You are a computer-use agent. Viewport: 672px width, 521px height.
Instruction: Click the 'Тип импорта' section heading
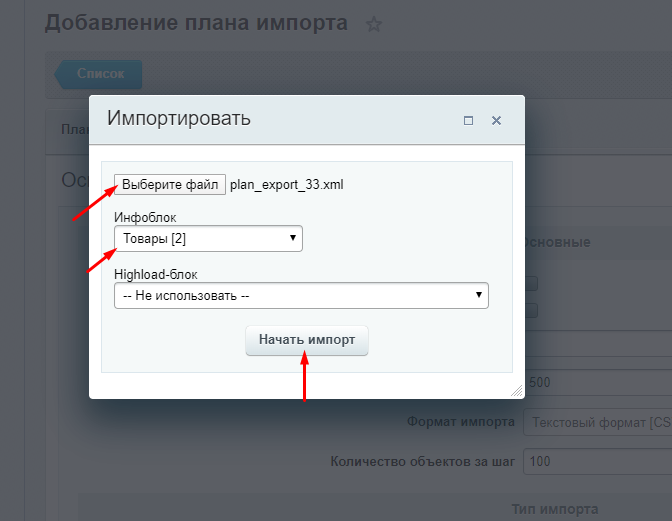(555, 509)
